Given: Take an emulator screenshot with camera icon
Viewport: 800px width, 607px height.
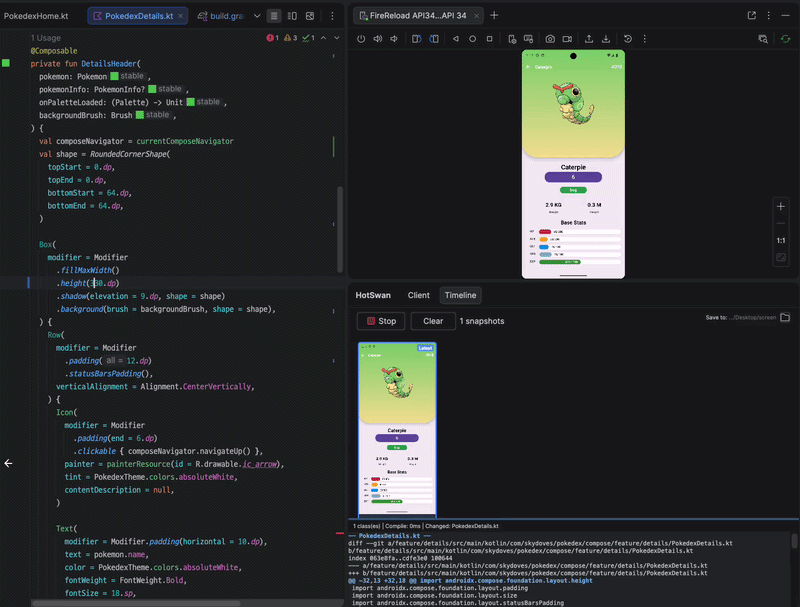Looking at the screenshot, I should tap(550, 39).
